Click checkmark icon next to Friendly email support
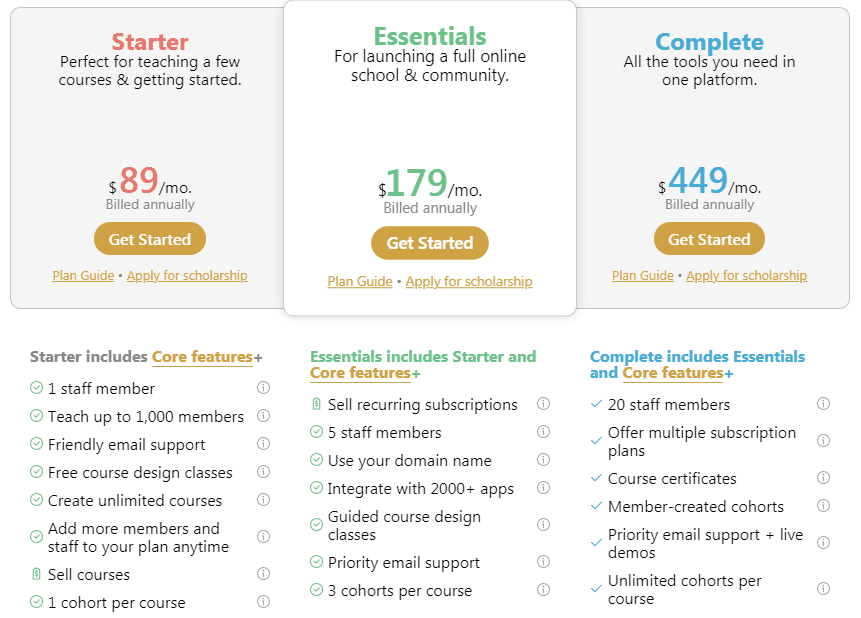This screenshot has width=861, height=618. point(36,444)
